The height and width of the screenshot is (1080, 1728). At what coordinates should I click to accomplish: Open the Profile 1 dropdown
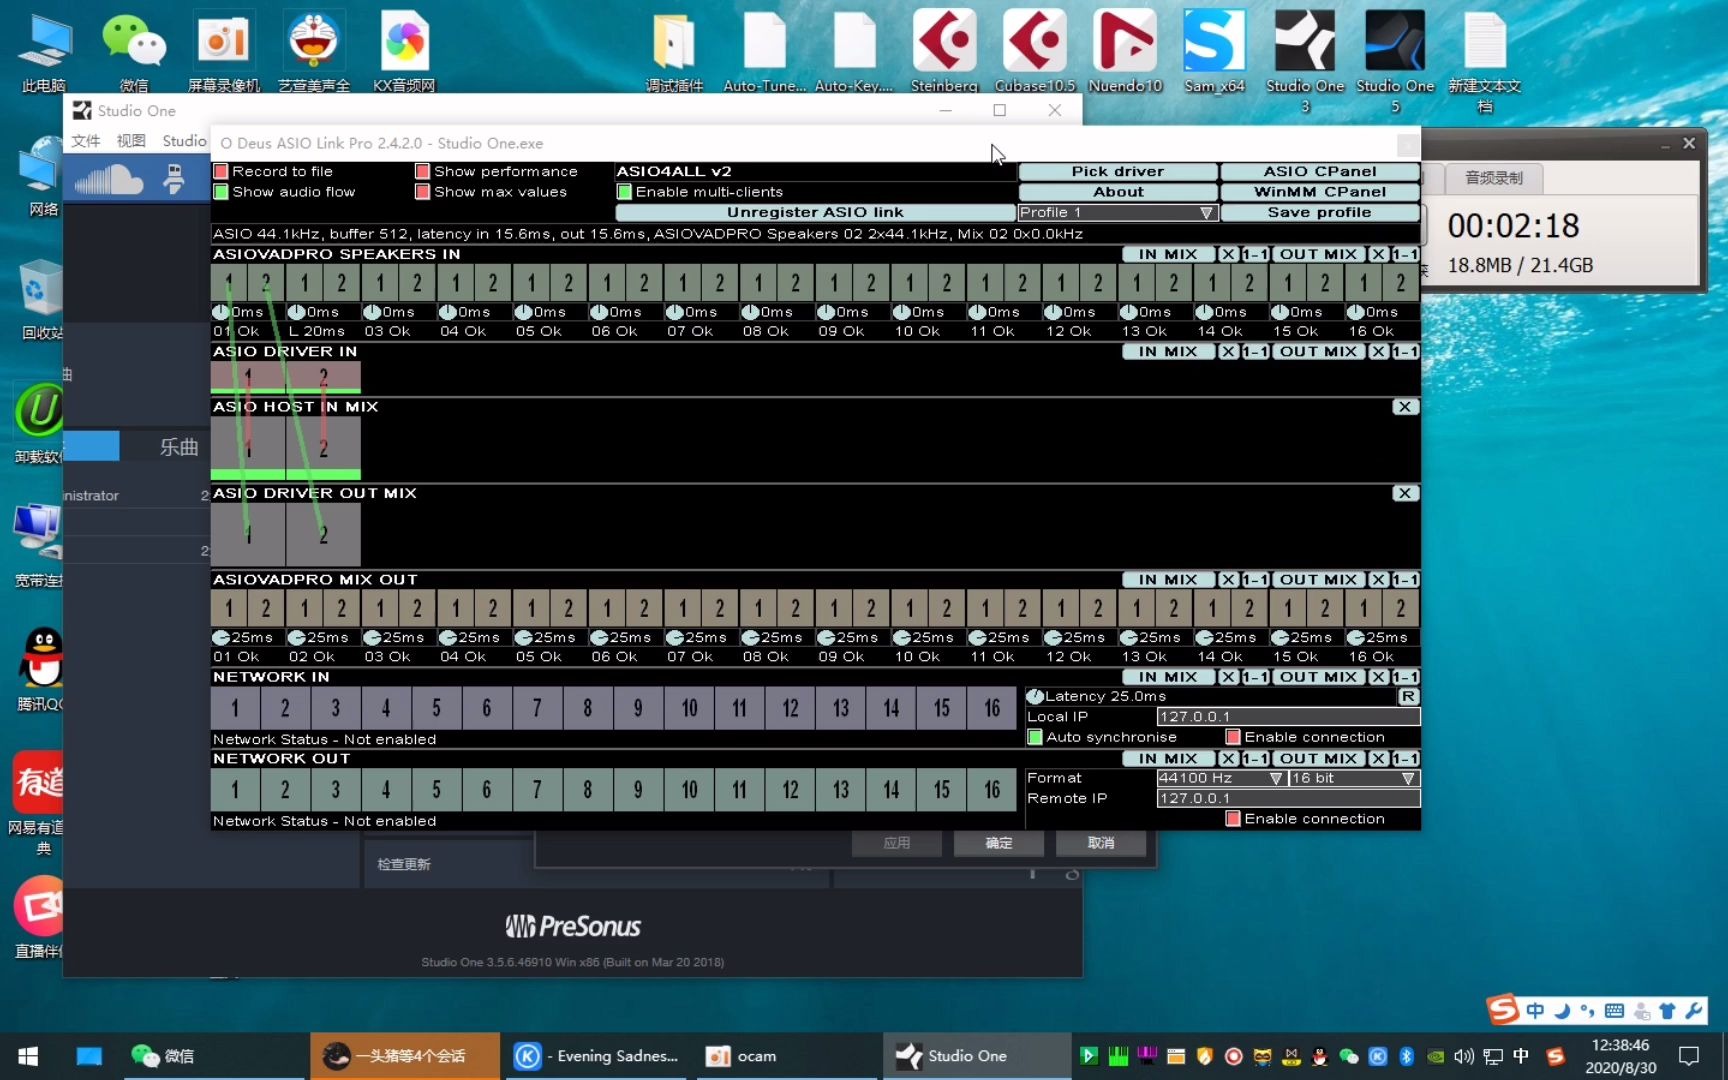[1117, 212]
